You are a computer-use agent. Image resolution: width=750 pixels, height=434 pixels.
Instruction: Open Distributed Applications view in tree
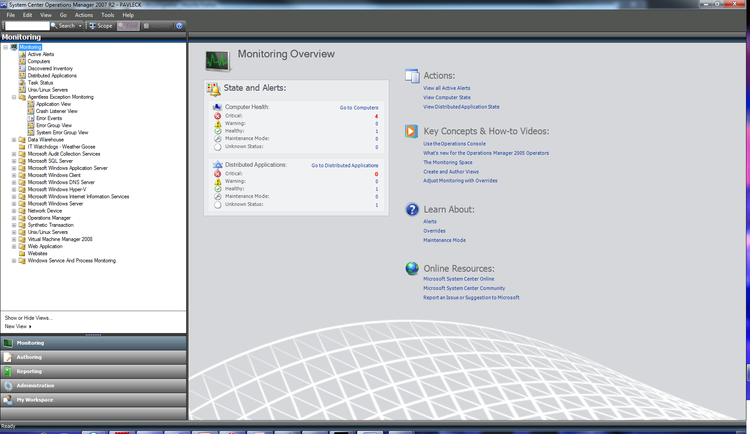coord(51,75)
